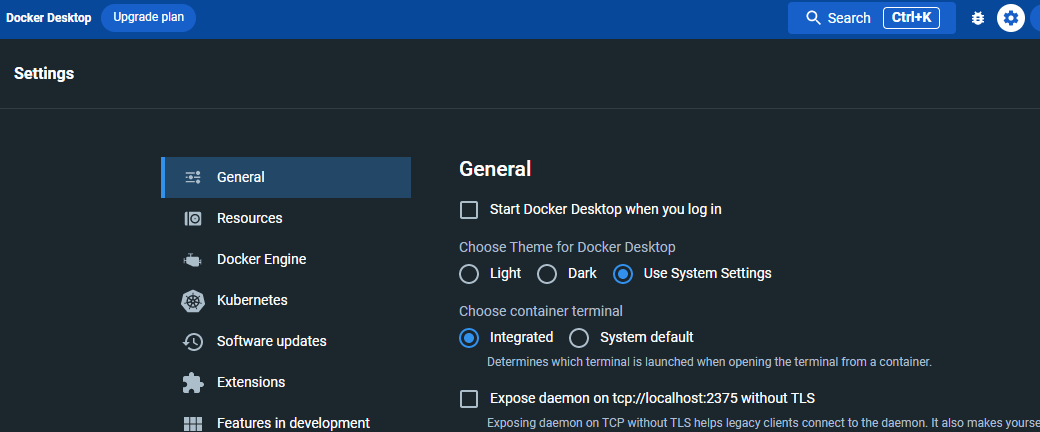The image size is (1040, 432).
Task: Click the Extensions puzzle piece icon
Action: point(193,383)
